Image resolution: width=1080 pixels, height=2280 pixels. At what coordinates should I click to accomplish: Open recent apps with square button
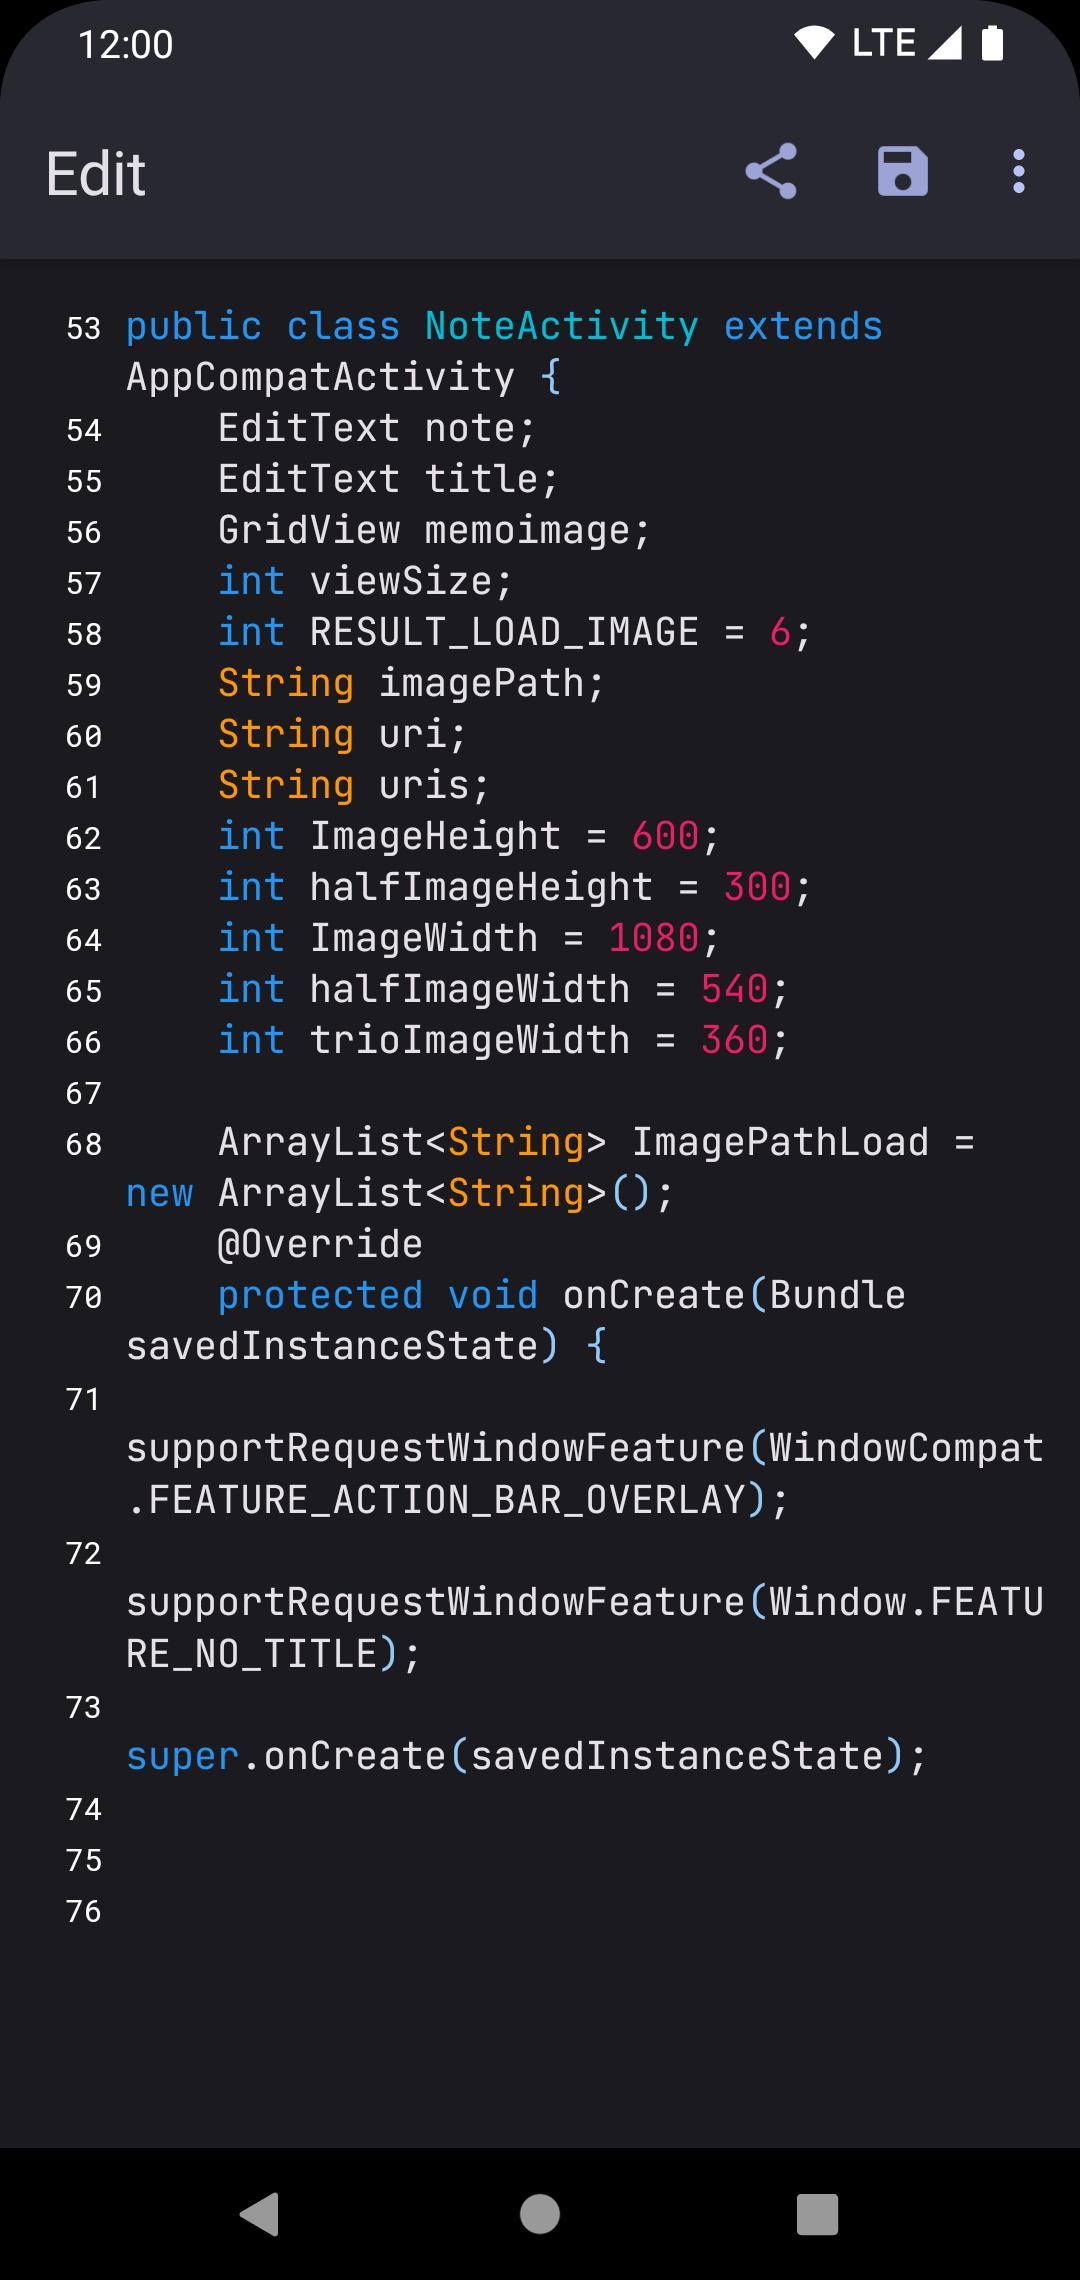pyautogui.click(x=817, y=2214)
